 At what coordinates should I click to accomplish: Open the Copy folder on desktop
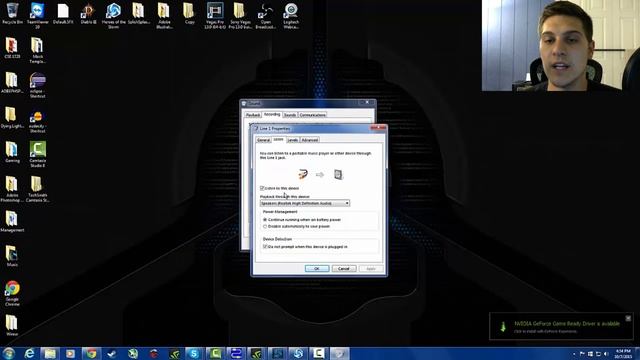click(189, 13)
